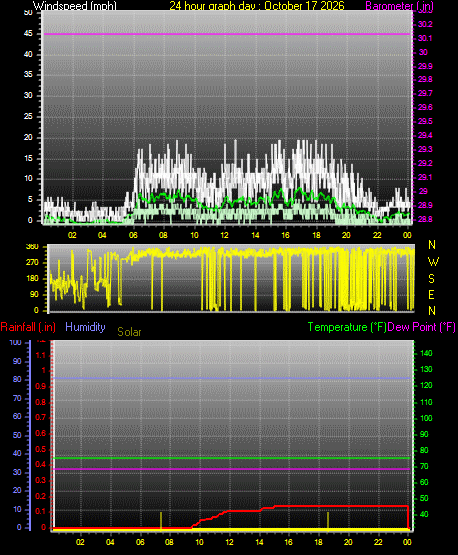This screenshot has width=458, height=555.
Task: Click the '0.1' rainfall axis value
Action: (x=41, y=511)
